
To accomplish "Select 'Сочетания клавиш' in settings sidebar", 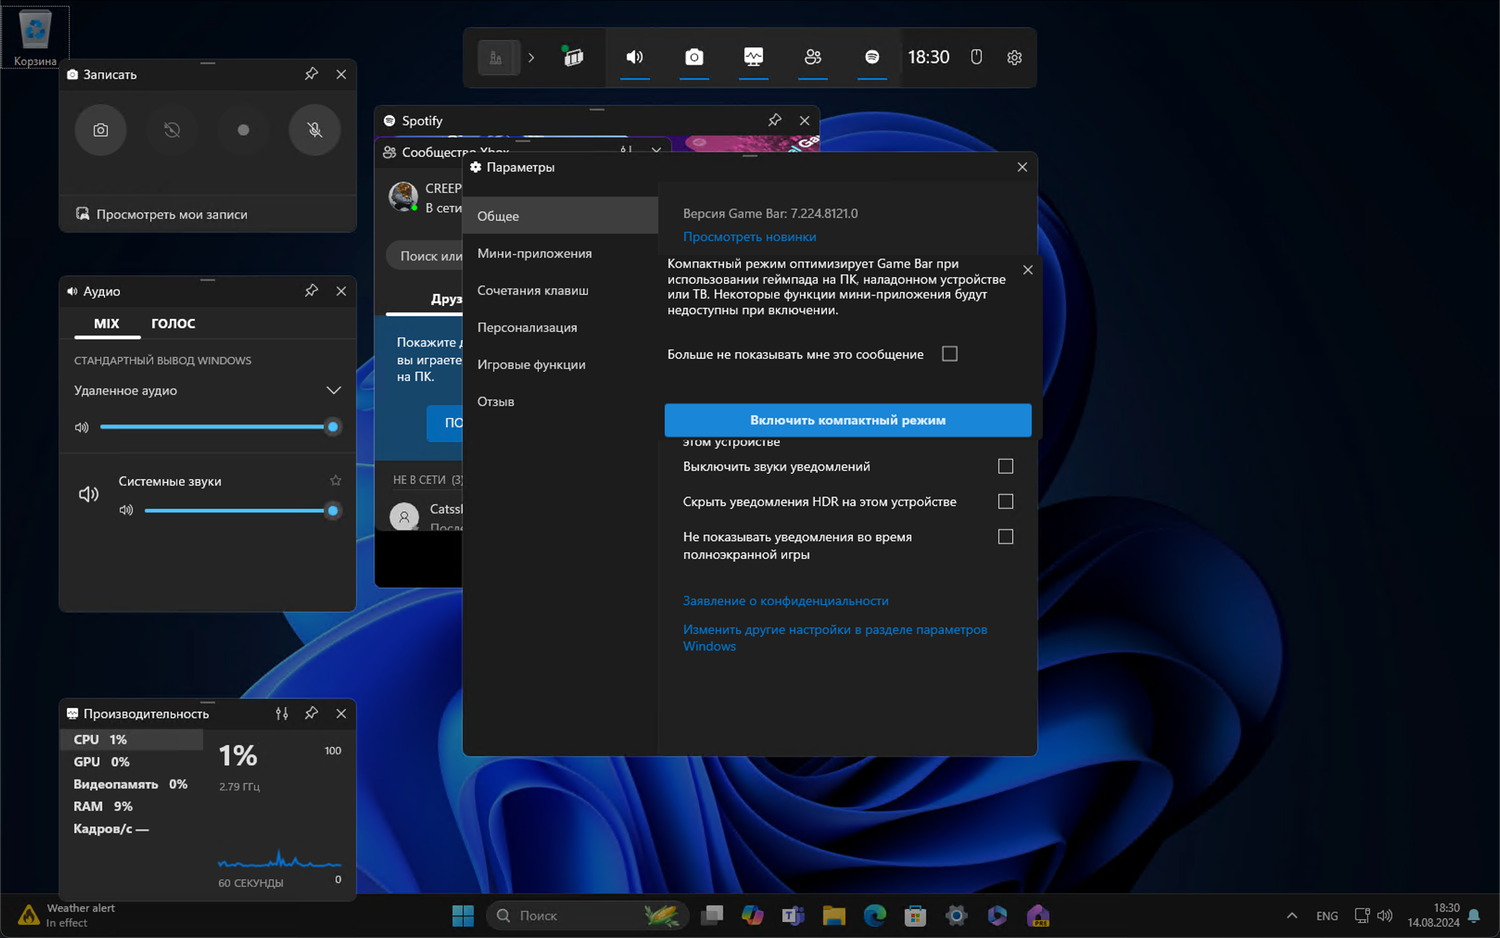I will [533, 291].
